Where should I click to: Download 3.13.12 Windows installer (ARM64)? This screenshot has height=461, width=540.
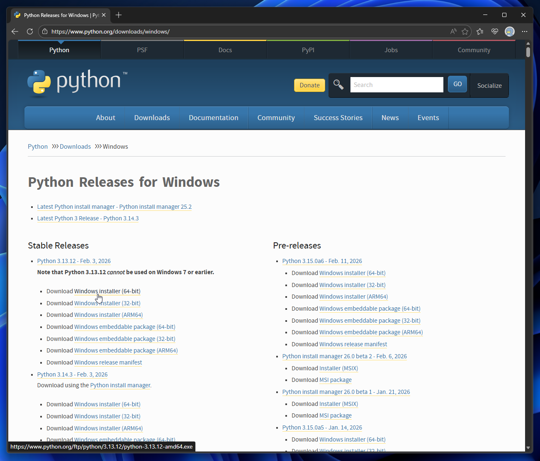click(x=108, y=315)
